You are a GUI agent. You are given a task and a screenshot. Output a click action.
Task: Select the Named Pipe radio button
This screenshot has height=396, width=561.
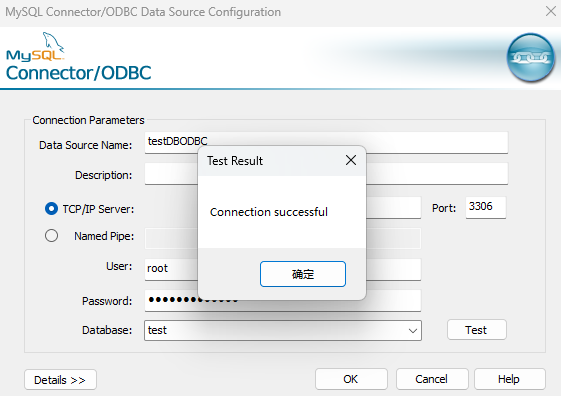pyautogui.click(x=51, y=236)
